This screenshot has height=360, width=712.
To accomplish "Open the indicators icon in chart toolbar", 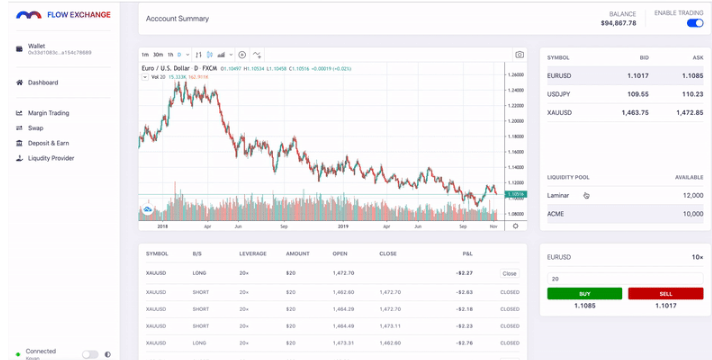I will coord(257,55).
